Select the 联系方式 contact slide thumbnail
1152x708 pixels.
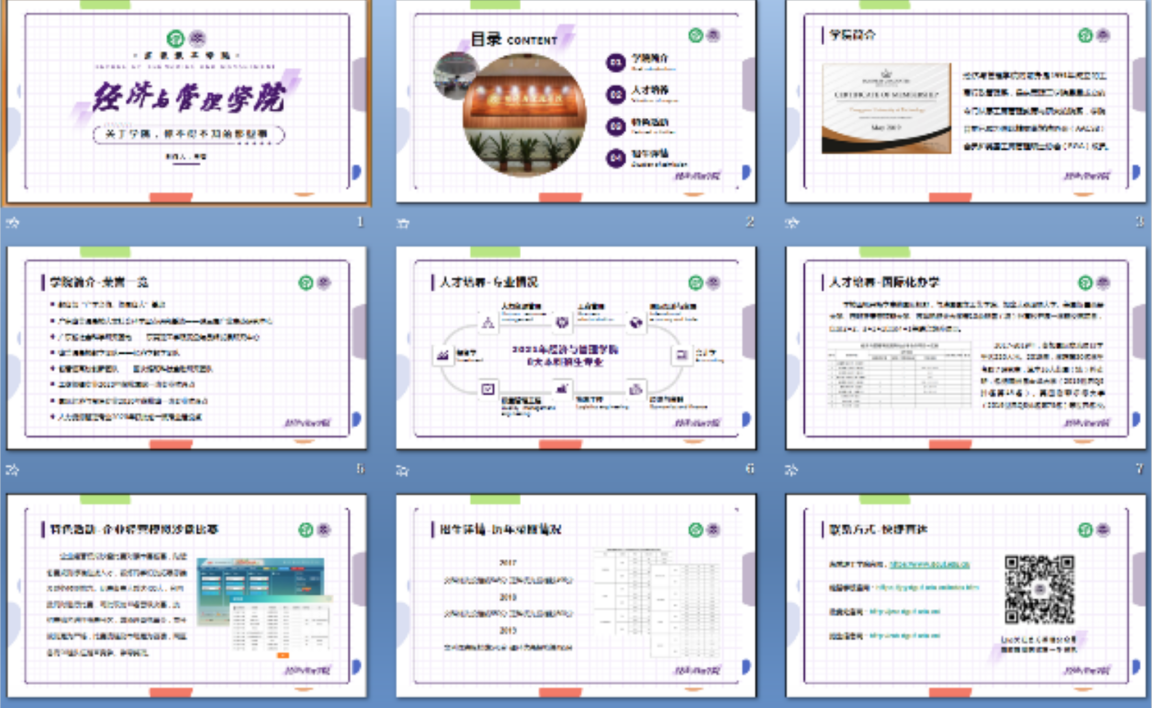tap(966, 596)
